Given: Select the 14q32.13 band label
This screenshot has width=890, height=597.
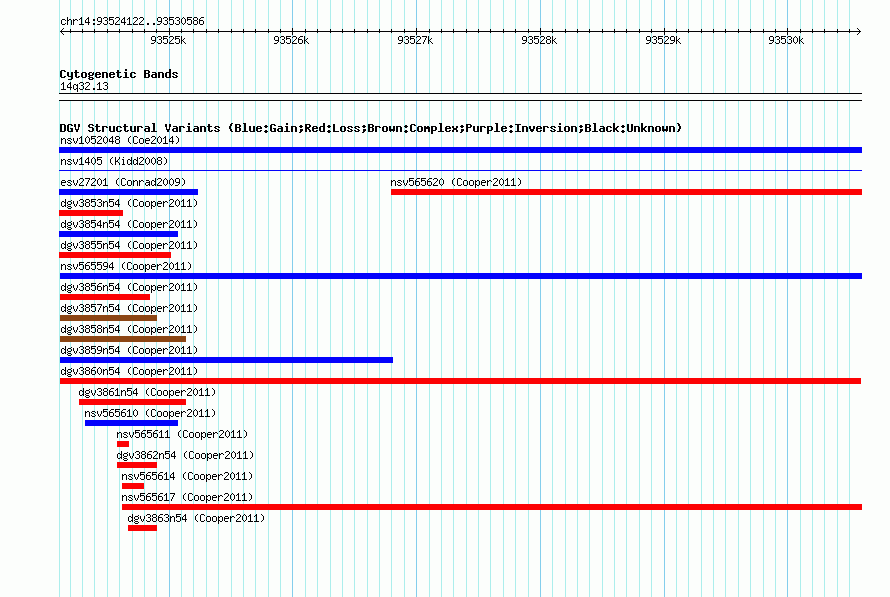Looking at the screenshot, I should click(x=84, y=86).
